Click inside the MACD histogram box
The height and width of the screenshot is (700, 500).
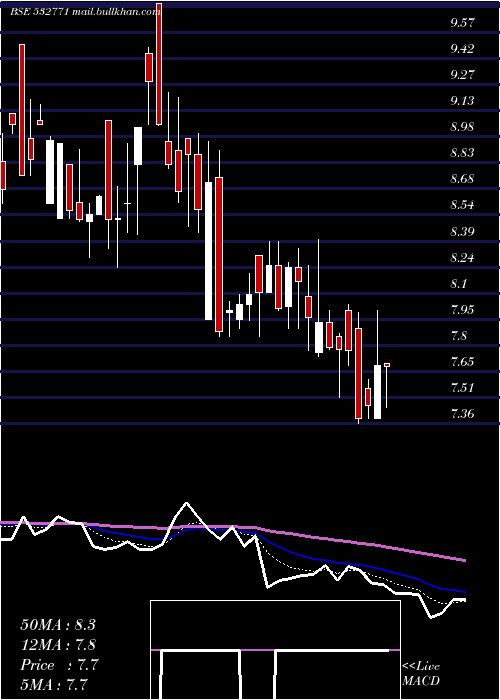pos(275,650)
